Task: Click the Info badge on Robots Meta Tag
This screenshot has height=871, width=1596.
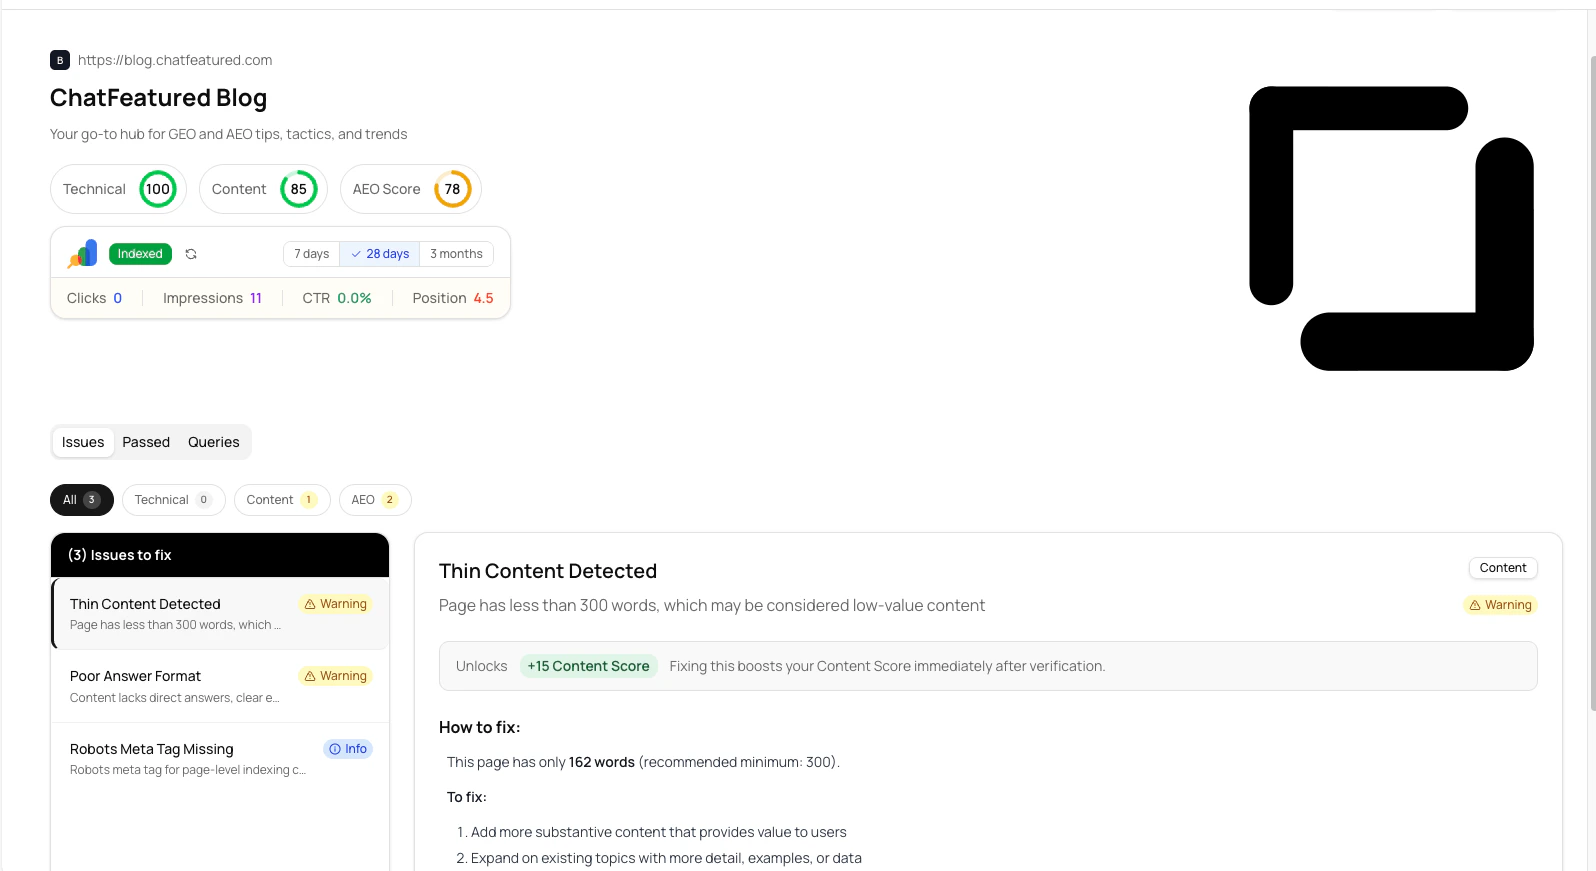Action: pos(348,749)
